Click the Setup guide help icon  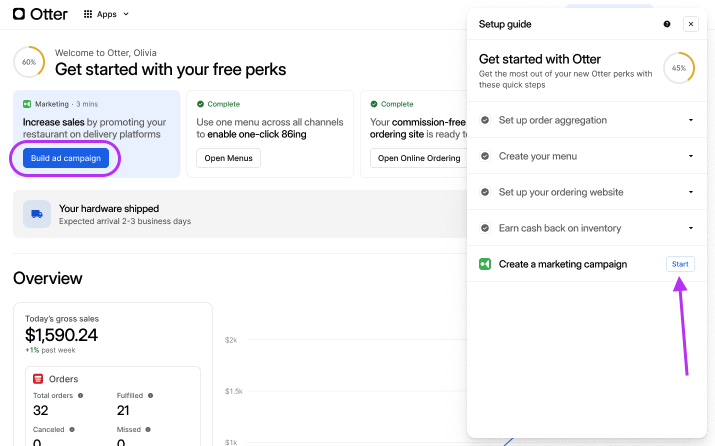pyautogui.click(x=667, y=24)
